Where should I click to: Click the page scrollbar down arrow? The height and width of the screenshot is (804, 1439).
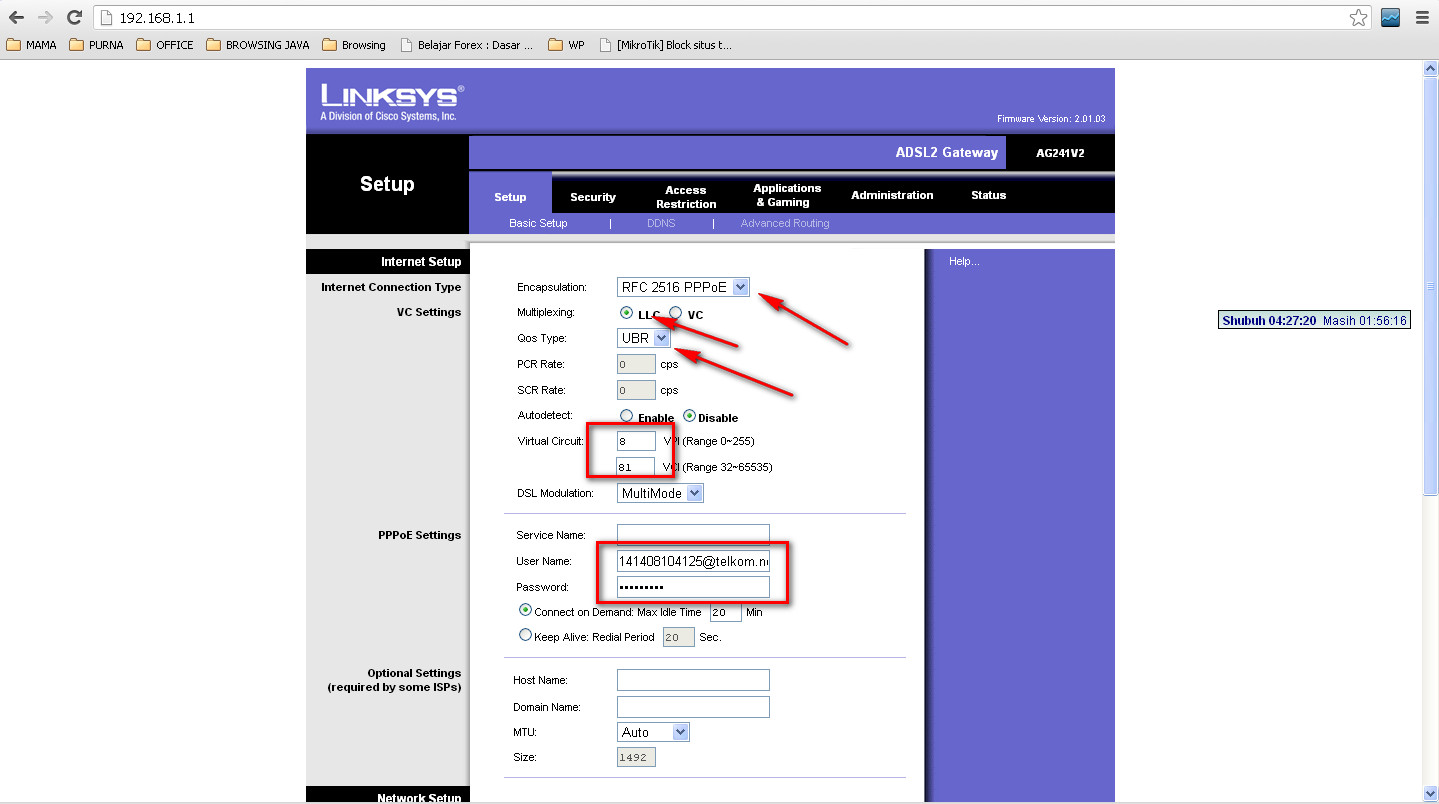click(1430, 793)
